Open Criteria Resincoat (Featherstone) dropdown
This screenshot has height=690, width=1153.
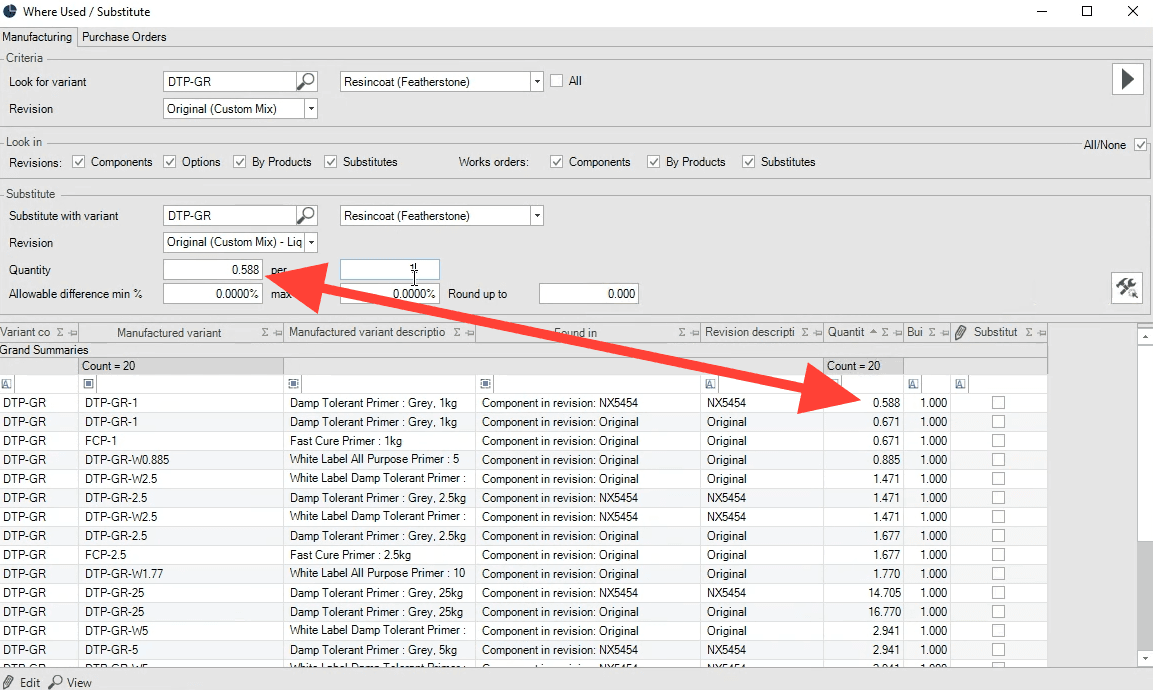click(538, 82)
